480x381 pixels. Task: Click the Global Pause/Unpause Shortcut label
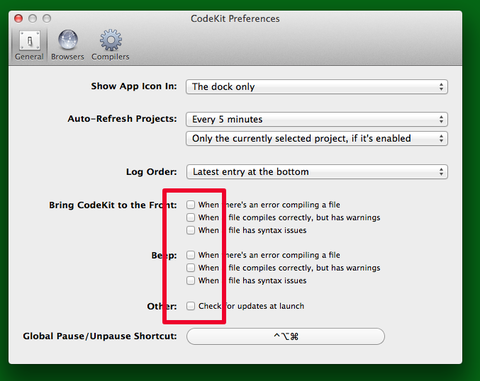pyautogui.click(x=100, y=336)
